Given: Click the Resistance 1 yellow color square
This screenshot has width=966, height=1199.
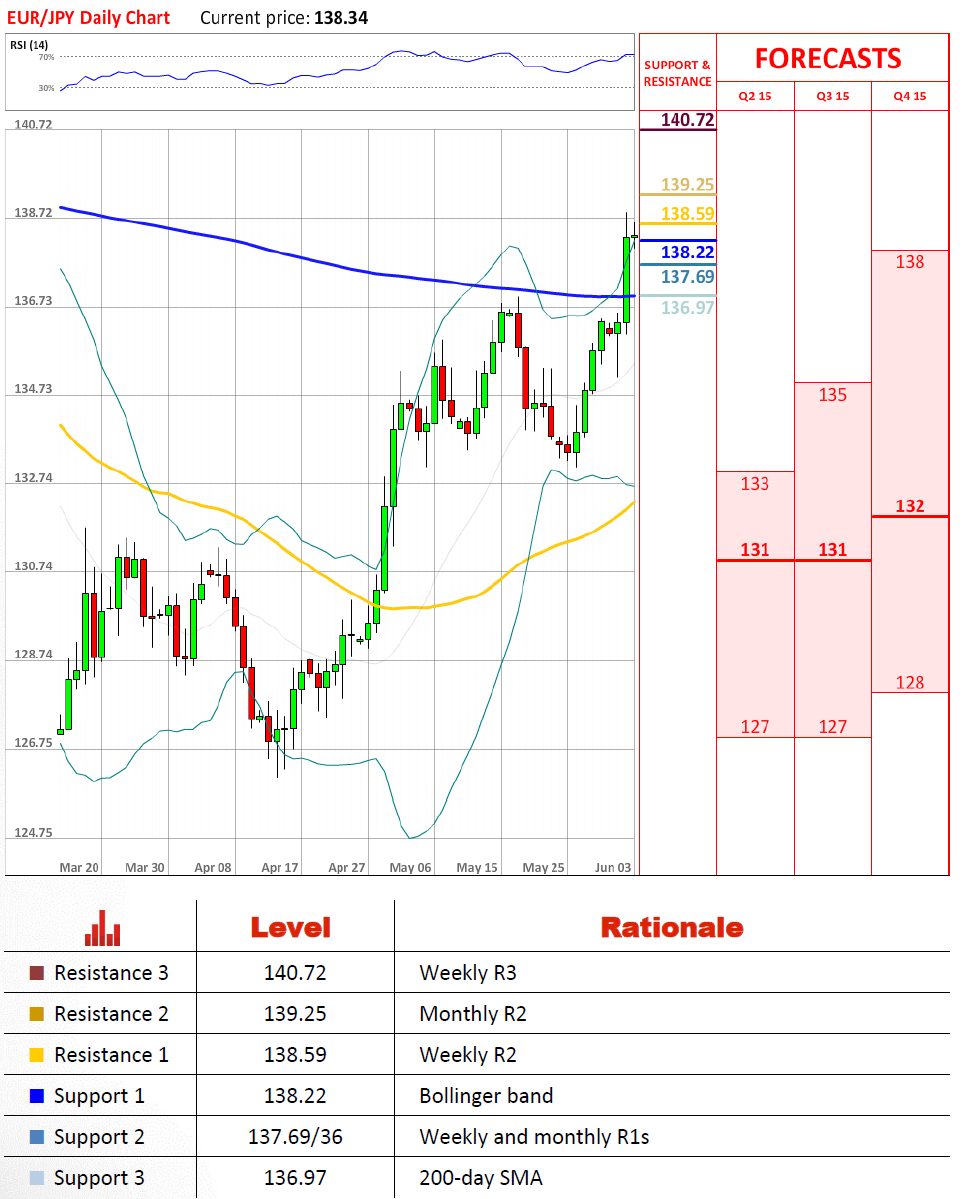Looking at the screenshot, I should click(x=36, y=1055).
